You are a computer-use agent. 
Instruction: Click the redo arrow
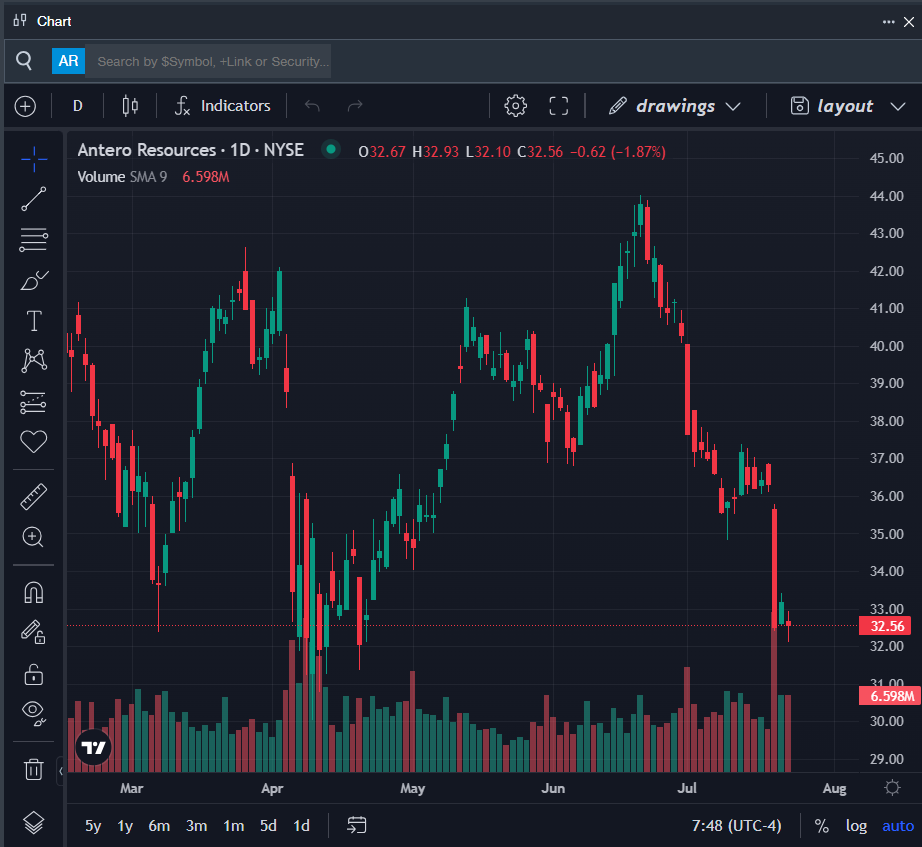355,106
